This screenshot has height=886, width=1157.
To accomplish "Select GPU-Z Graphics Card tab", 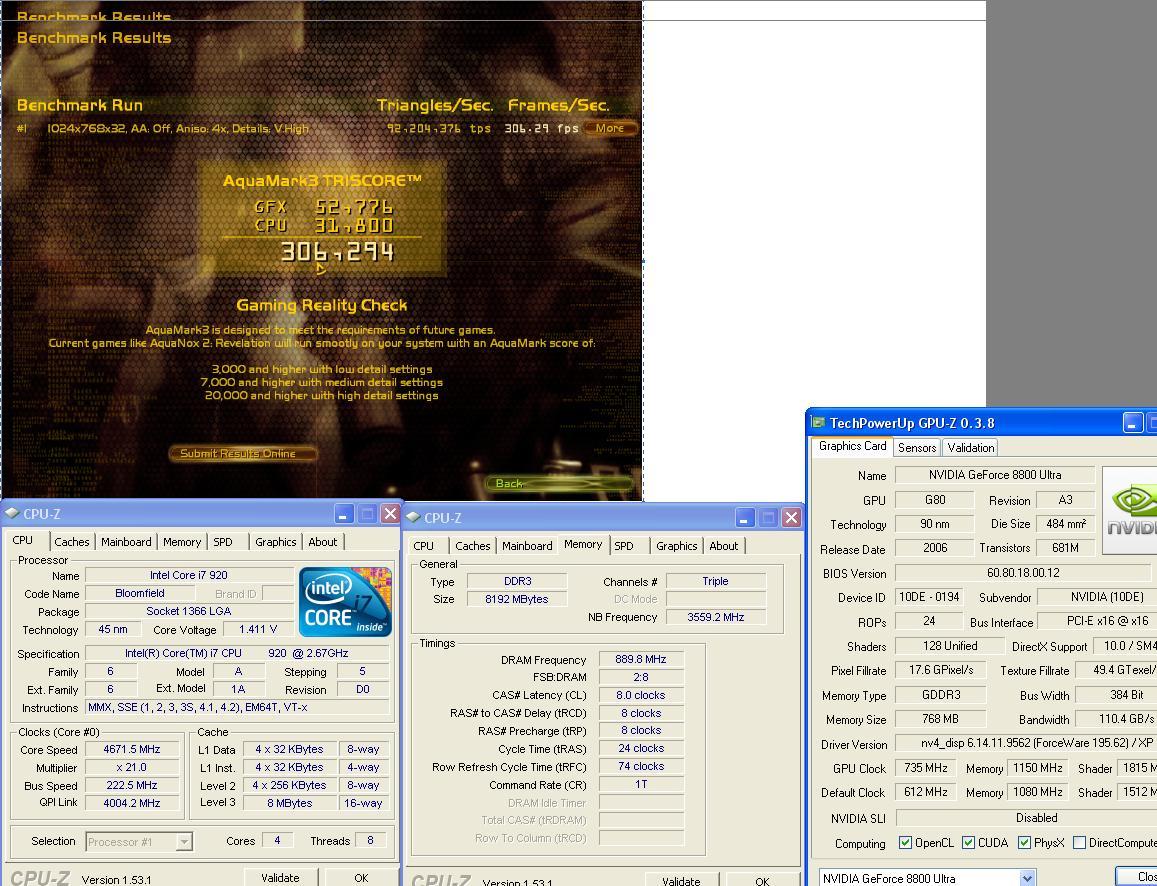I will click(x=852, y=446).
